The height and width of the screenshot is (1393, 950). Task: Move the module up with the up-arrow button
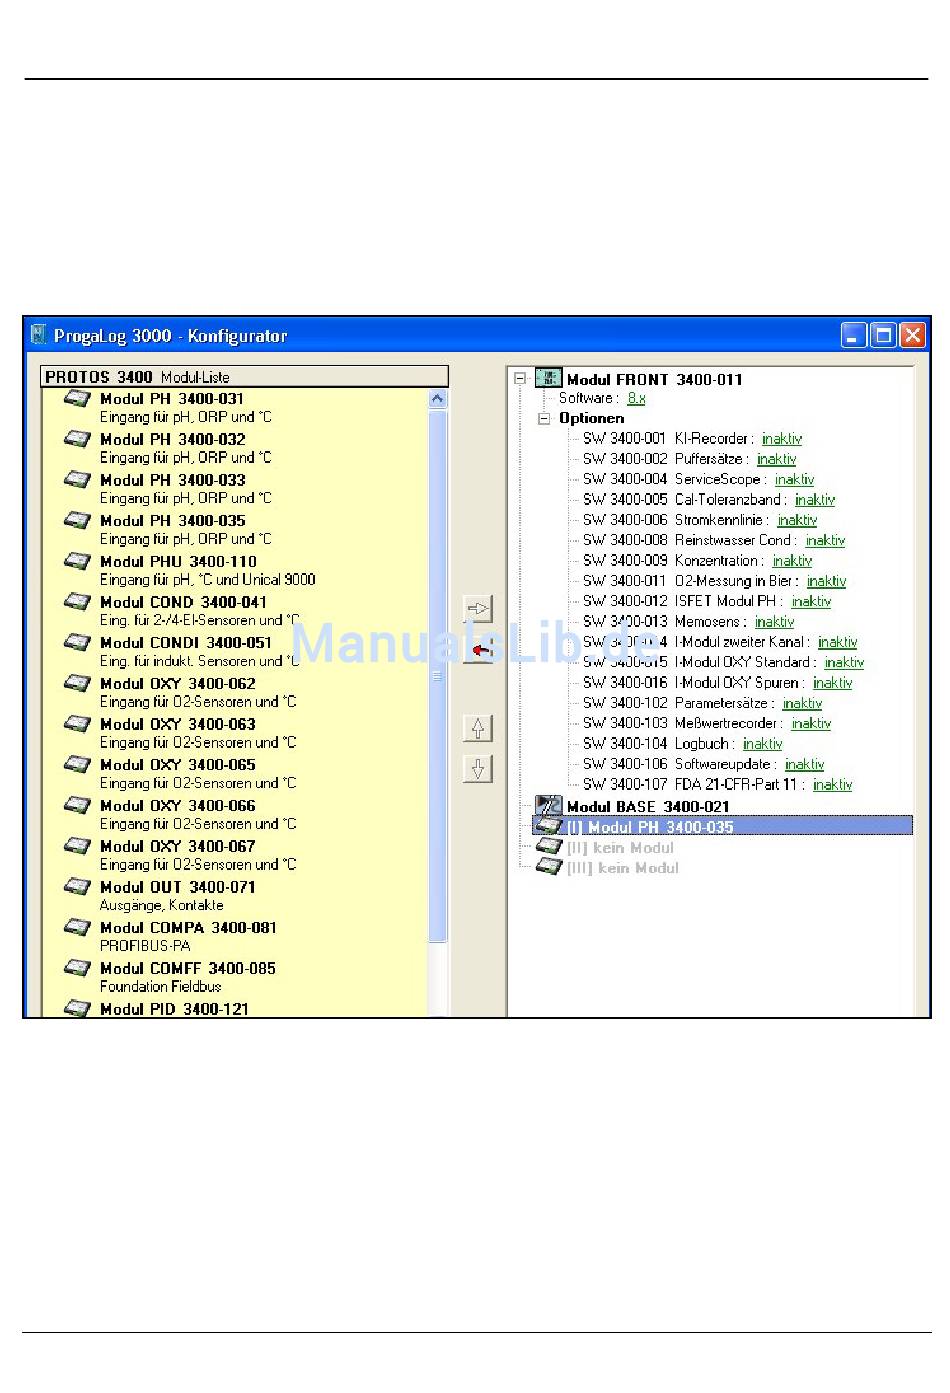(x=478, y=728)
